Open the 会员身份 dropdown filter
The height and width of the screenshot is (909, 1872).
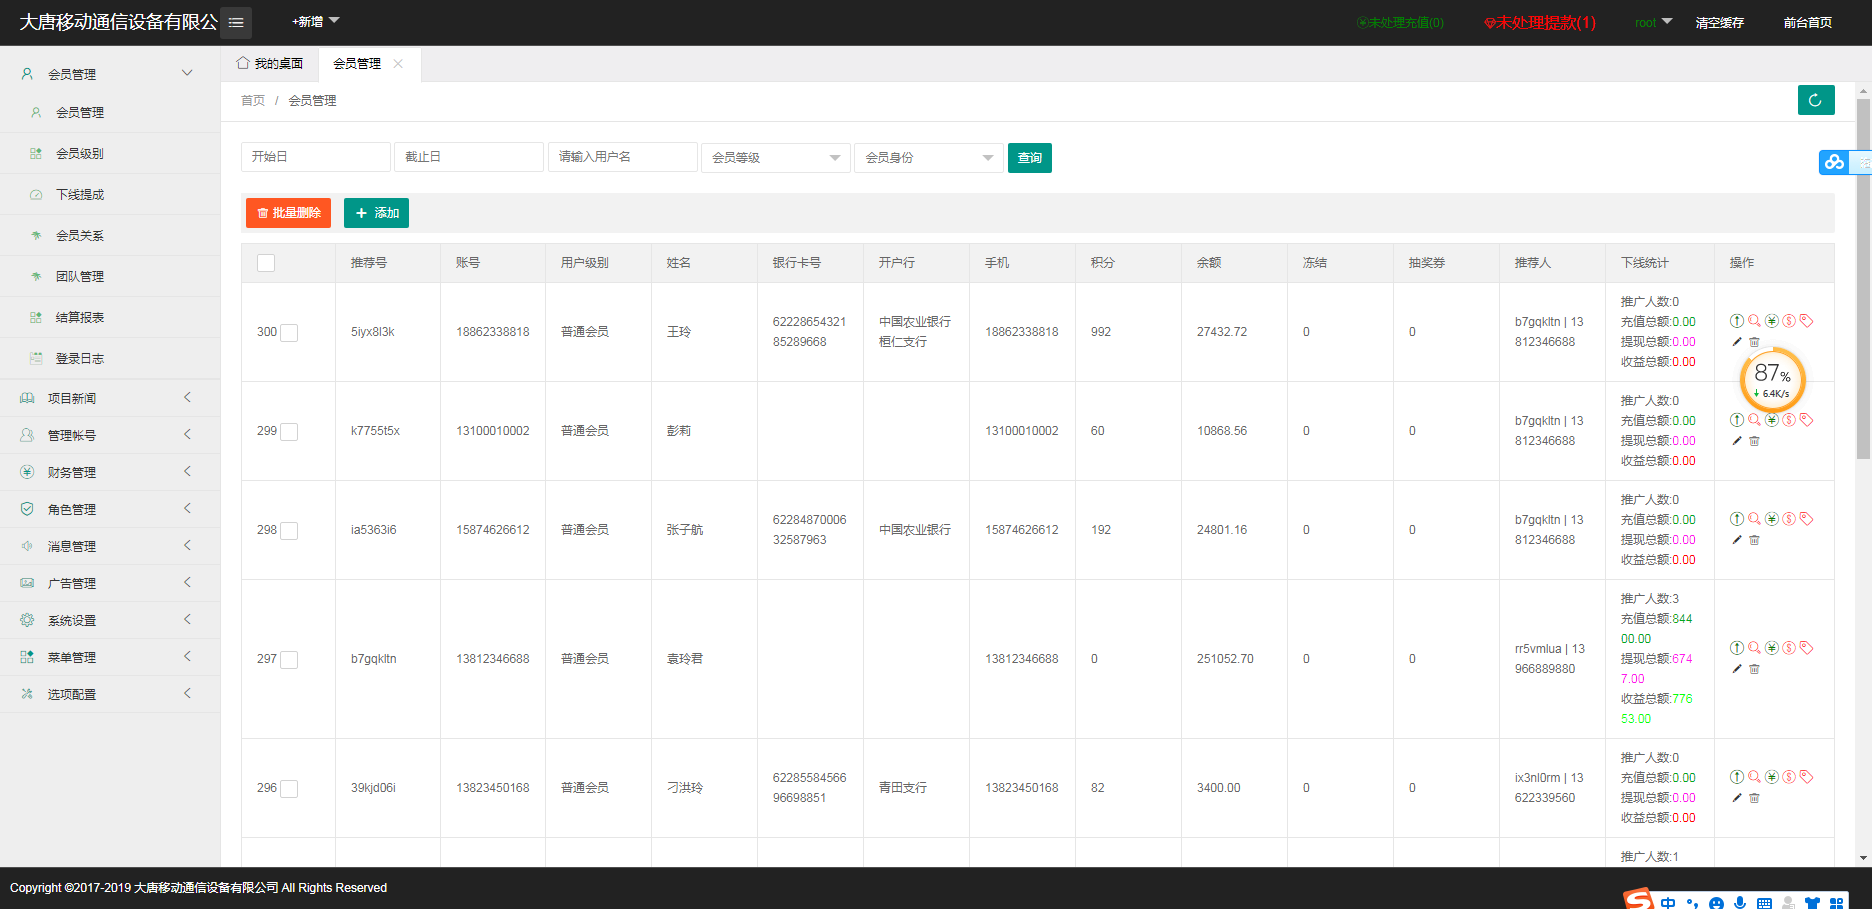928,158
